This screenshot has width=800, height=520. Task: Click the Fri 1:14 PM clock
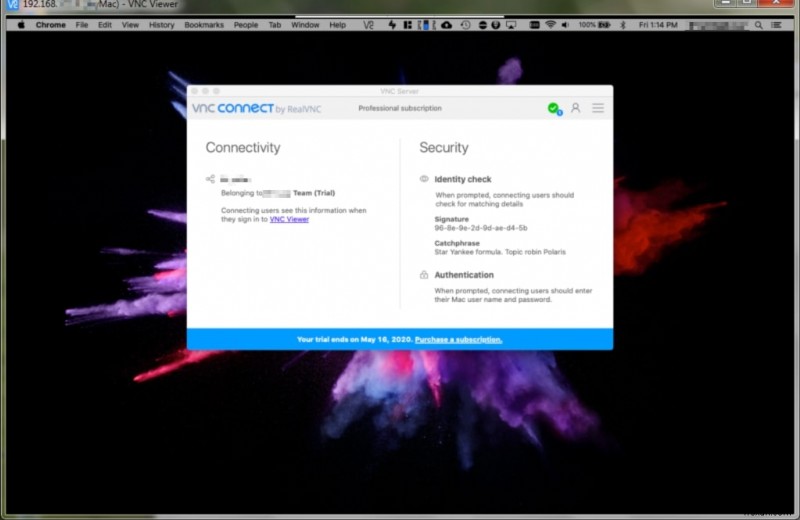pyautogui.click(x=658, y=24)
